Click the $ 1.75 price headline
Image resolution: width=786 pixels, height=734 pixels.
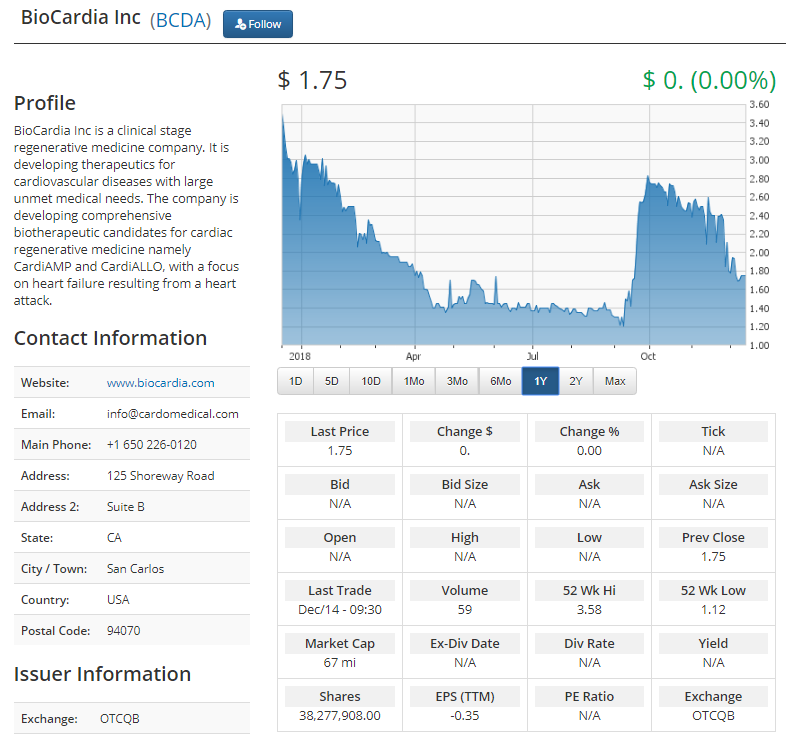[x=312, y=80]
